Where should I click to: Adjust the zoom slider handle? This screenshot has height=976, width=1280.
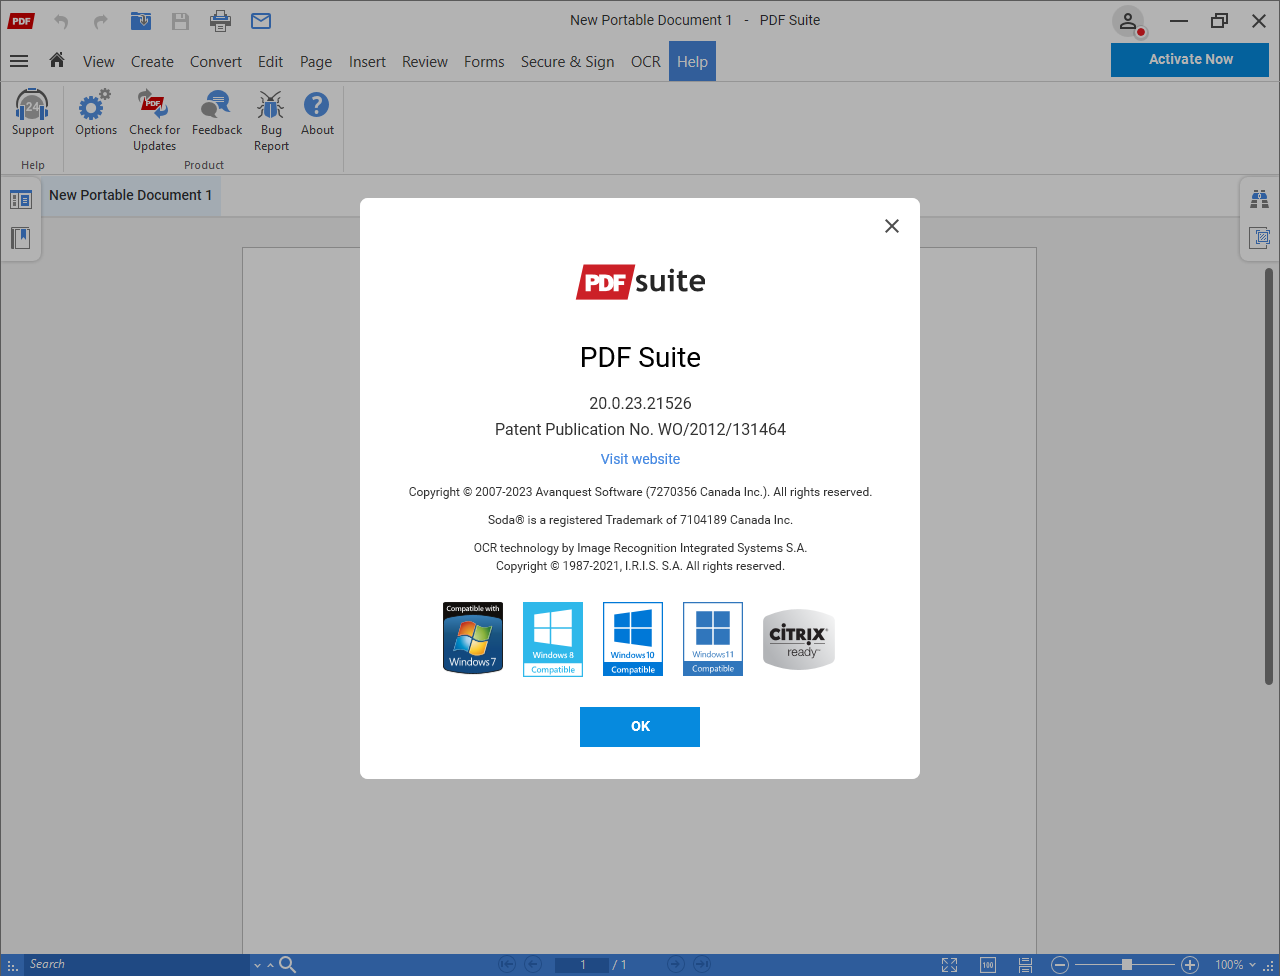(x=1127, y=965)
